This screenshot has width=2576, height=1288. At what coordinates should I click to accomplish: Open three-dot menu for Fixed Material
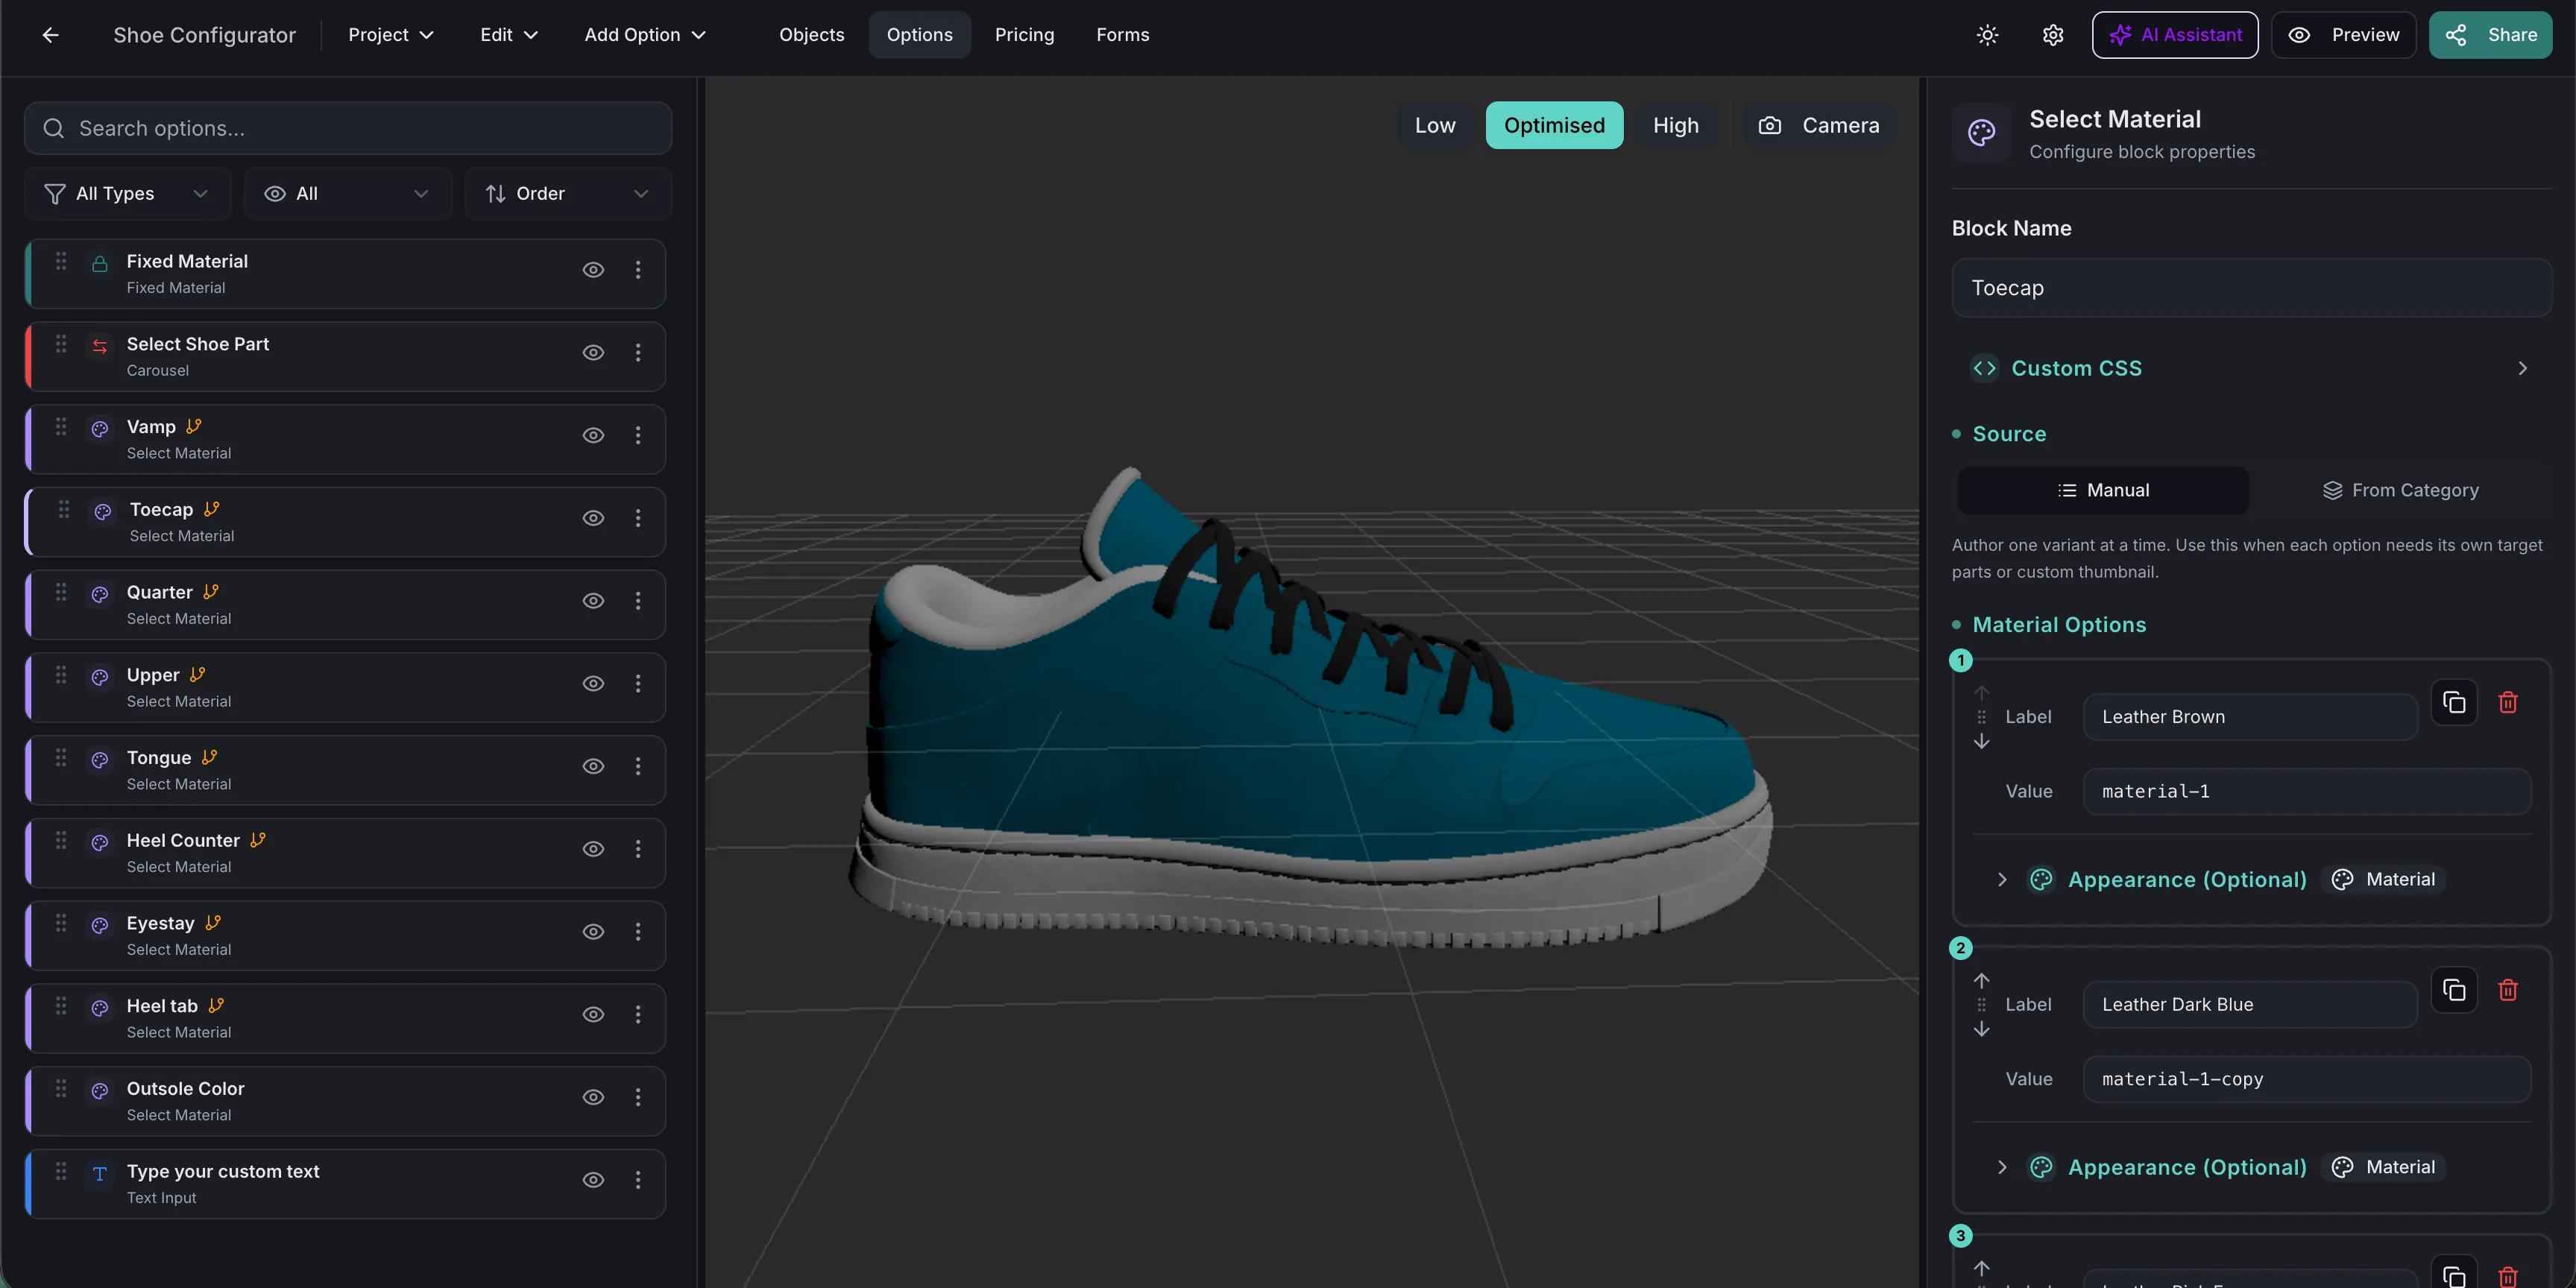[638, 270]
